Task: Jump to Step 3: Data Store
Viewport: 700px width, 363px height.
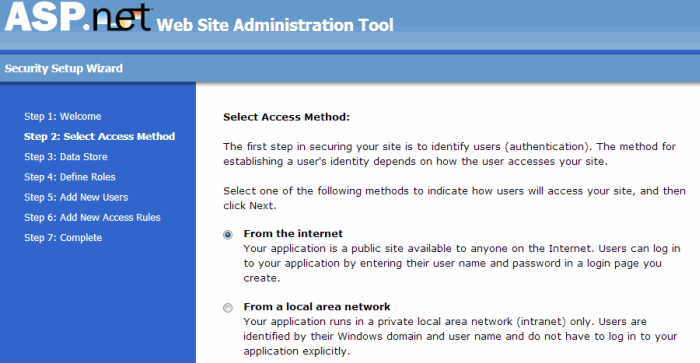Action: [x=66, y=157]
